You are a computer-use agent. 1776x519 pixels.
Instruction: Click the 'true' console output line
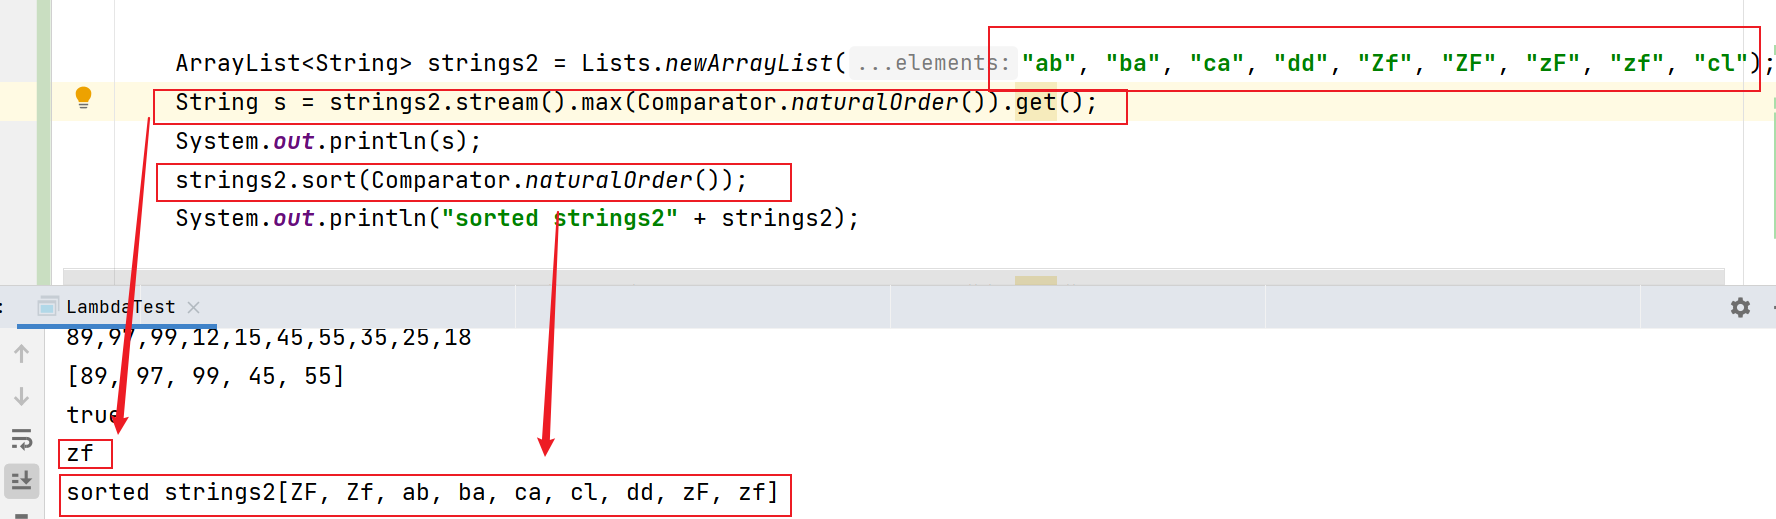pos(94,415)
